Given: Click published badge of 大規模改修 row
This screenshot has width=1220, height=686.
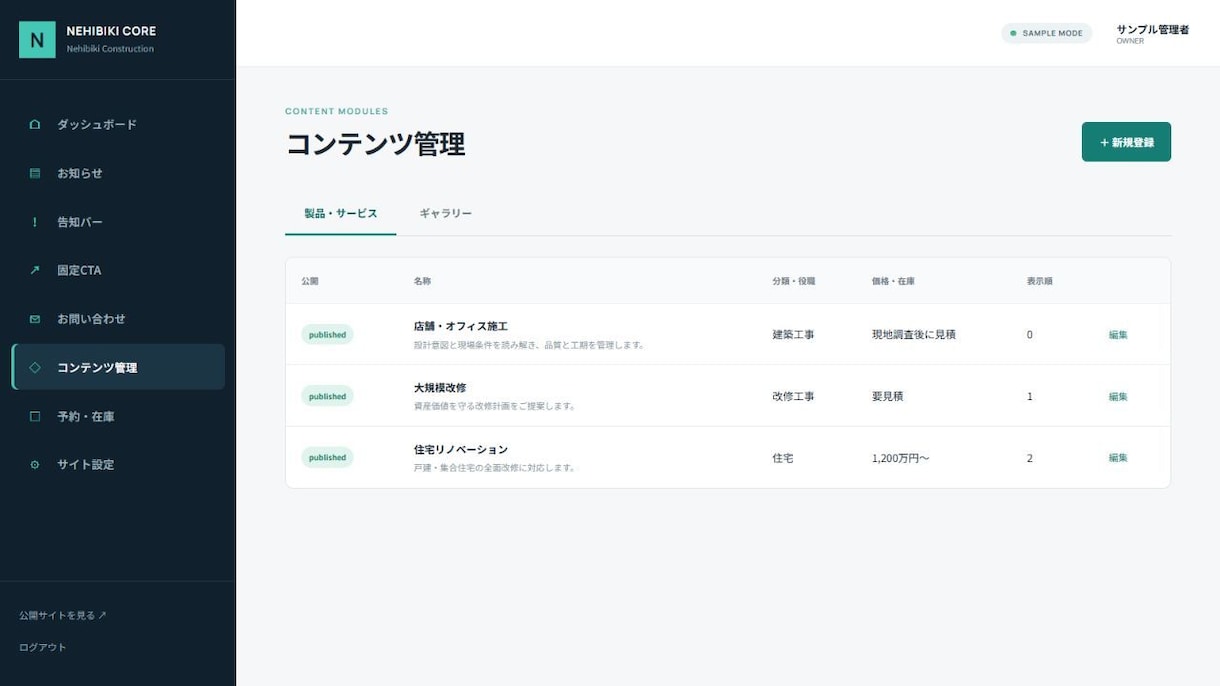Looking at the screenshot, I should pos(327,397).
